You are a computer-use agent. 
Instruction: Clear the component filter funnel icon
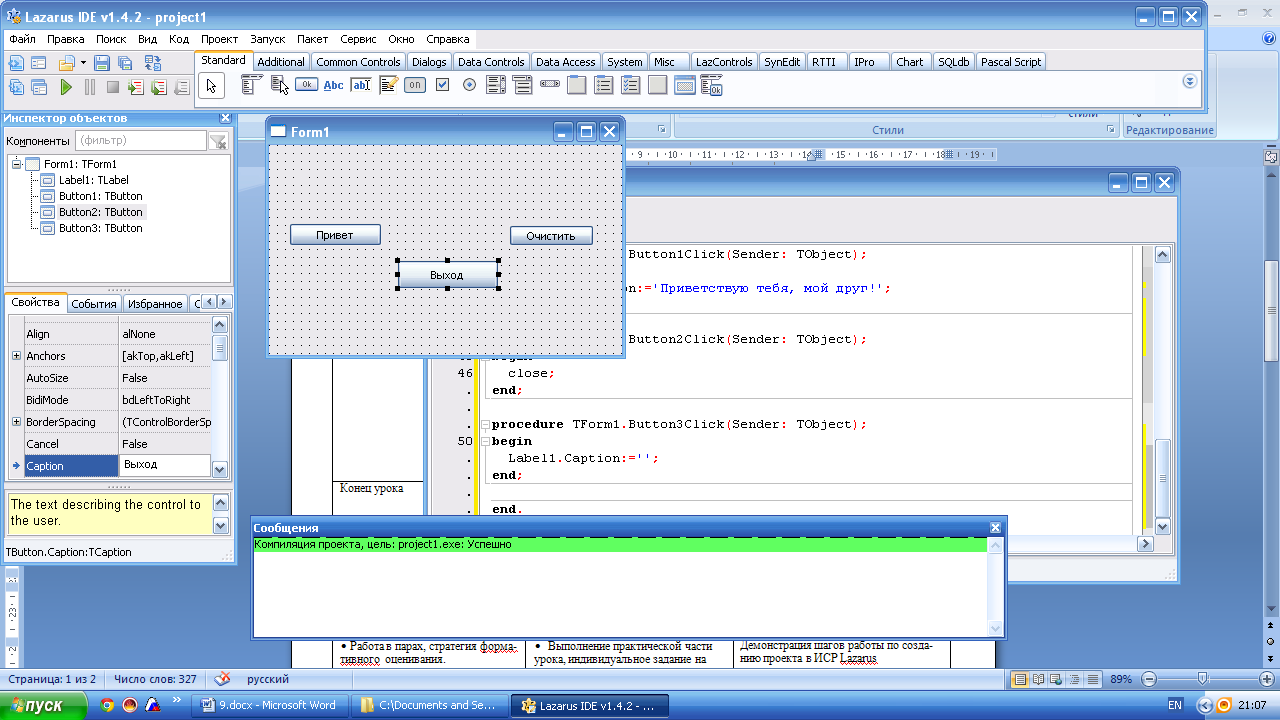tap(217, 142)
